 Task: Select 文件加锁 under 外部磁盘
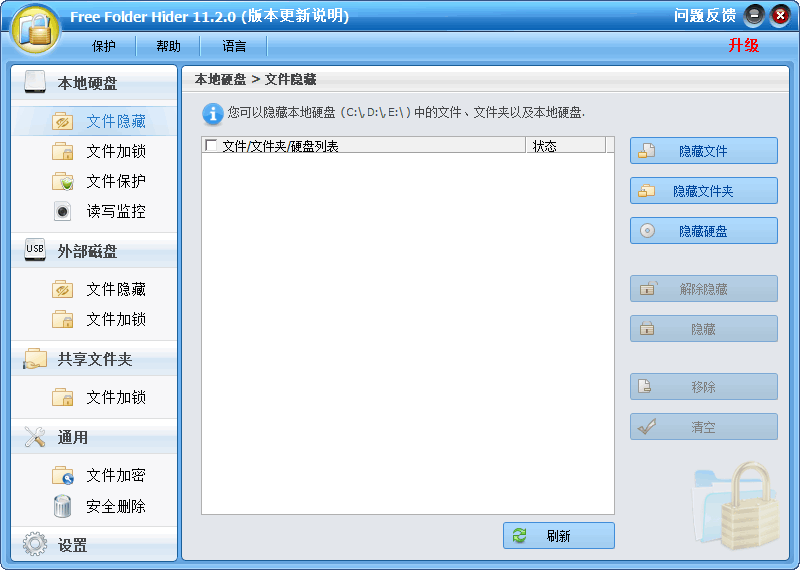point(116,319)
